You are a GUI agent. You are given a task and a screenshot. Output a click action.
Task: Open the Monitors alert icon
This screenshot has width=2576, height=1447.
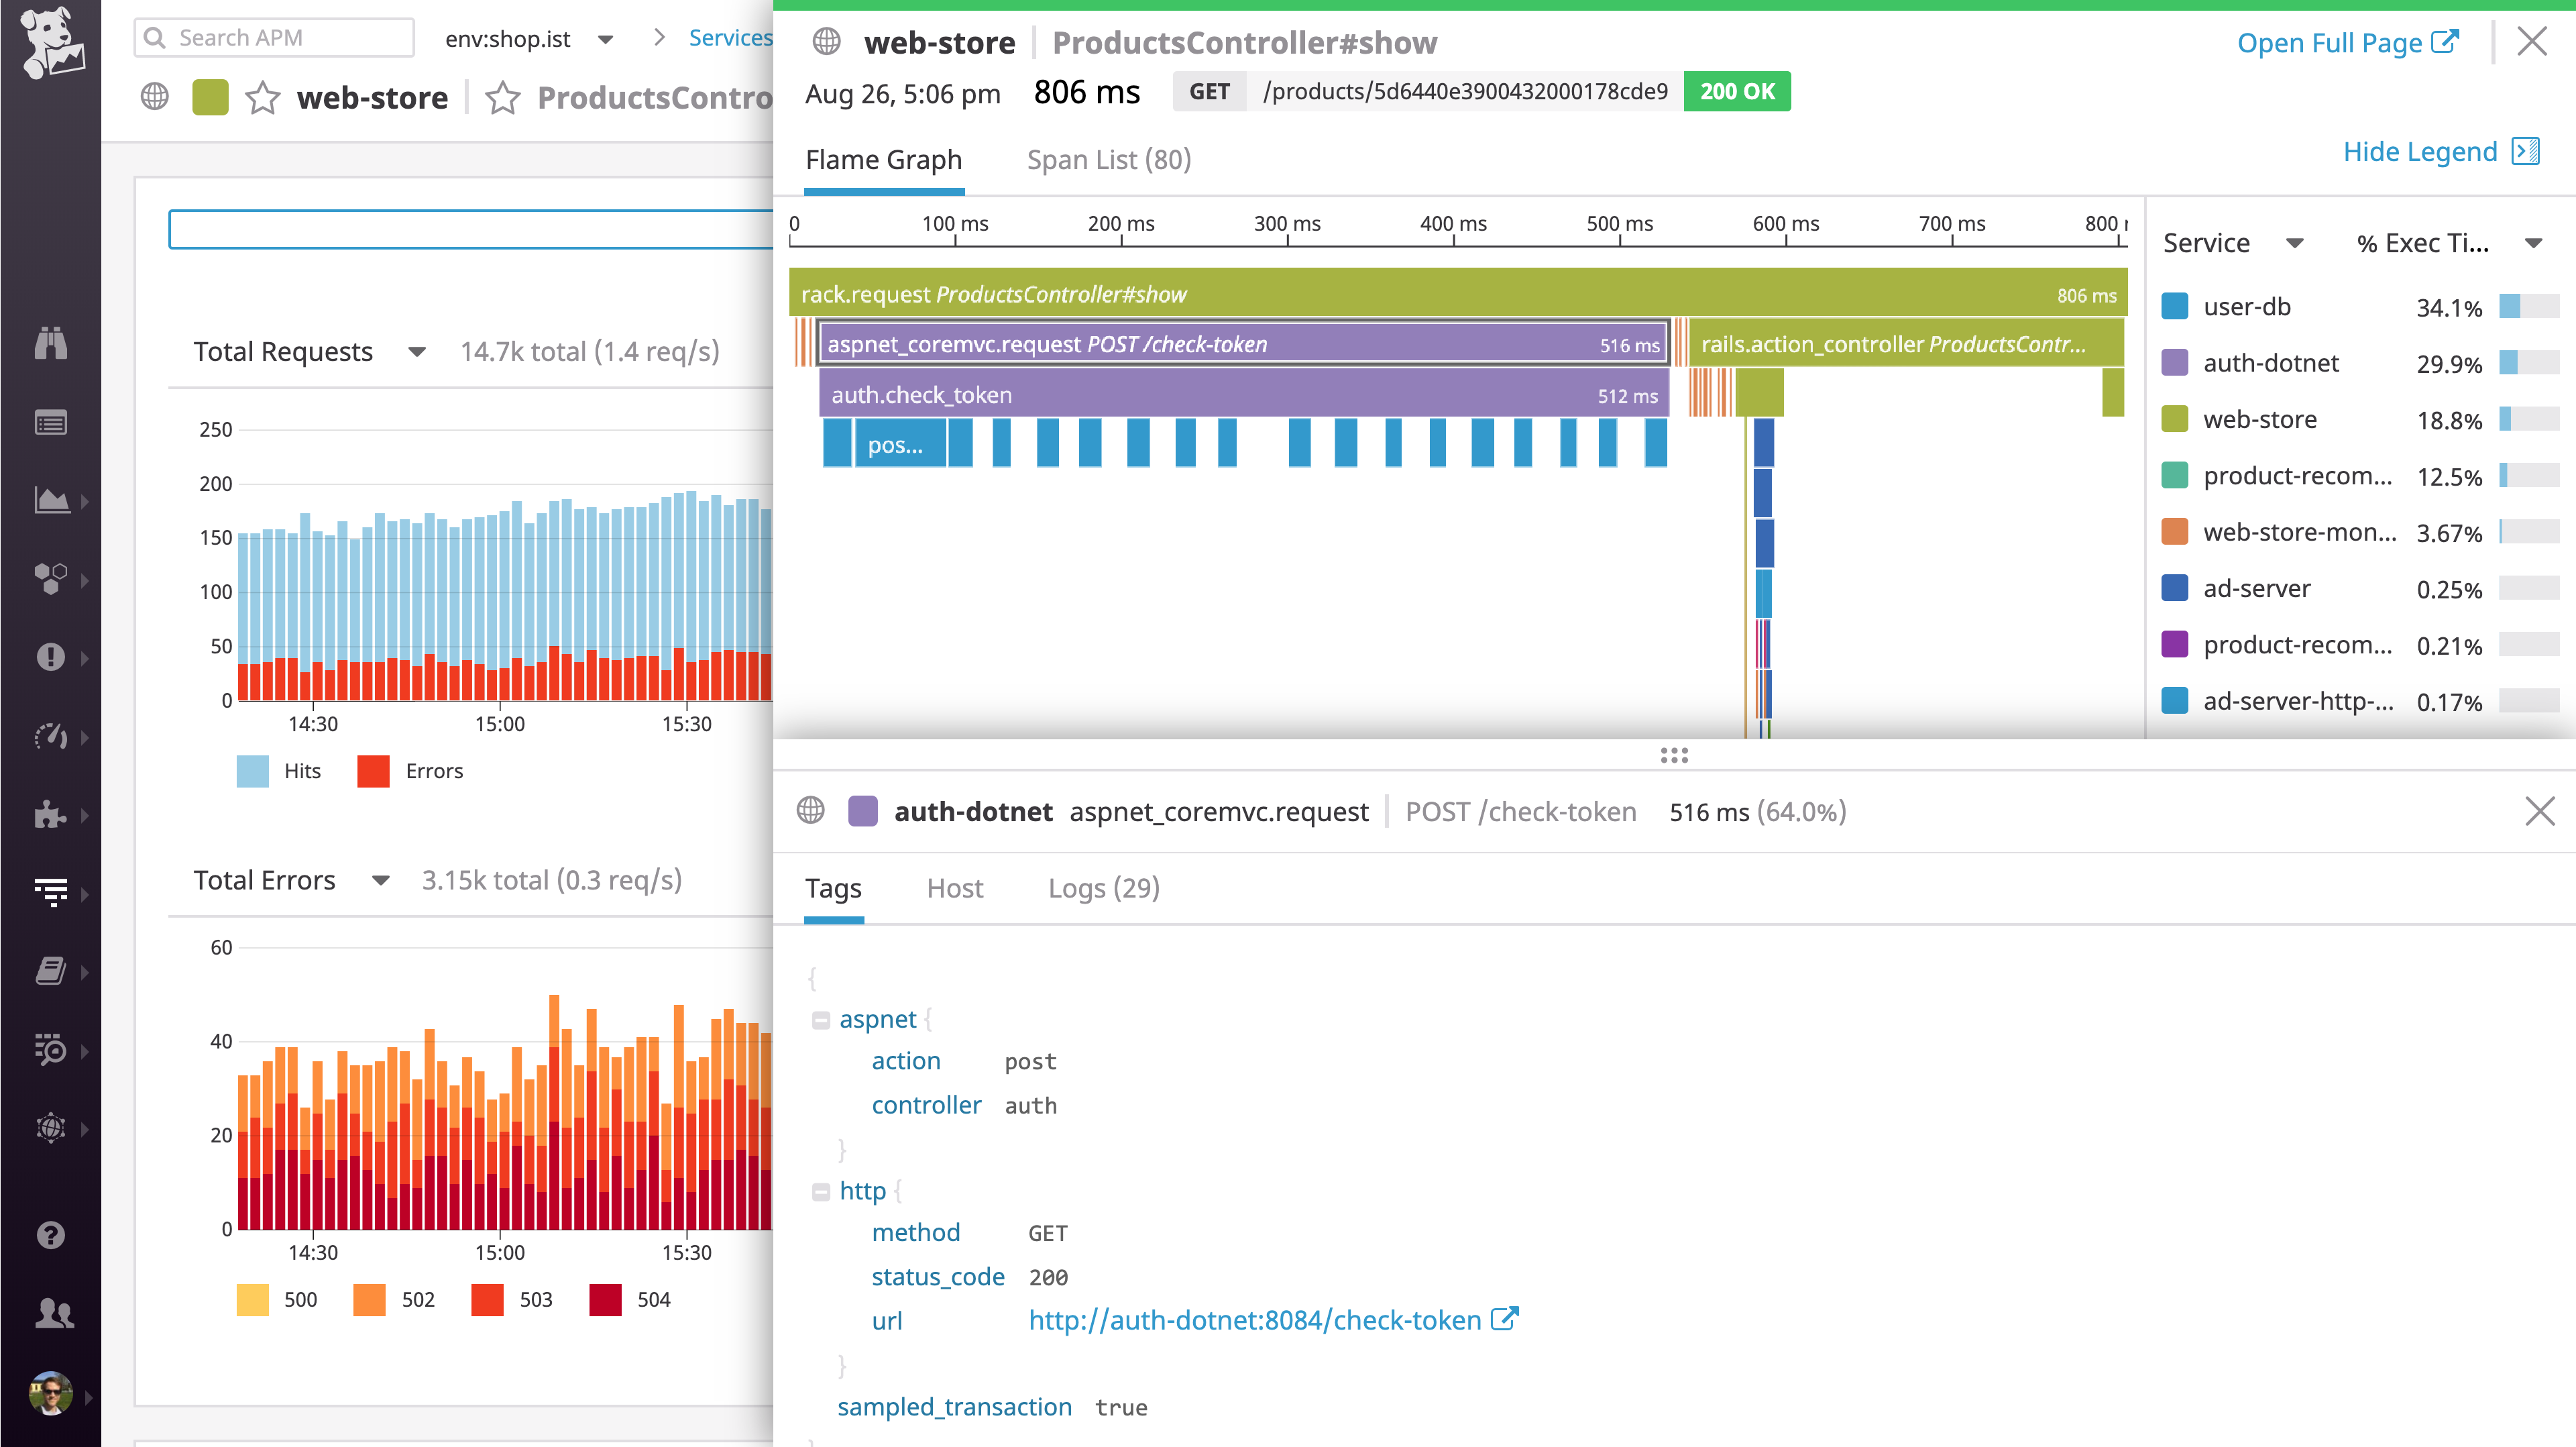[52, 657]
